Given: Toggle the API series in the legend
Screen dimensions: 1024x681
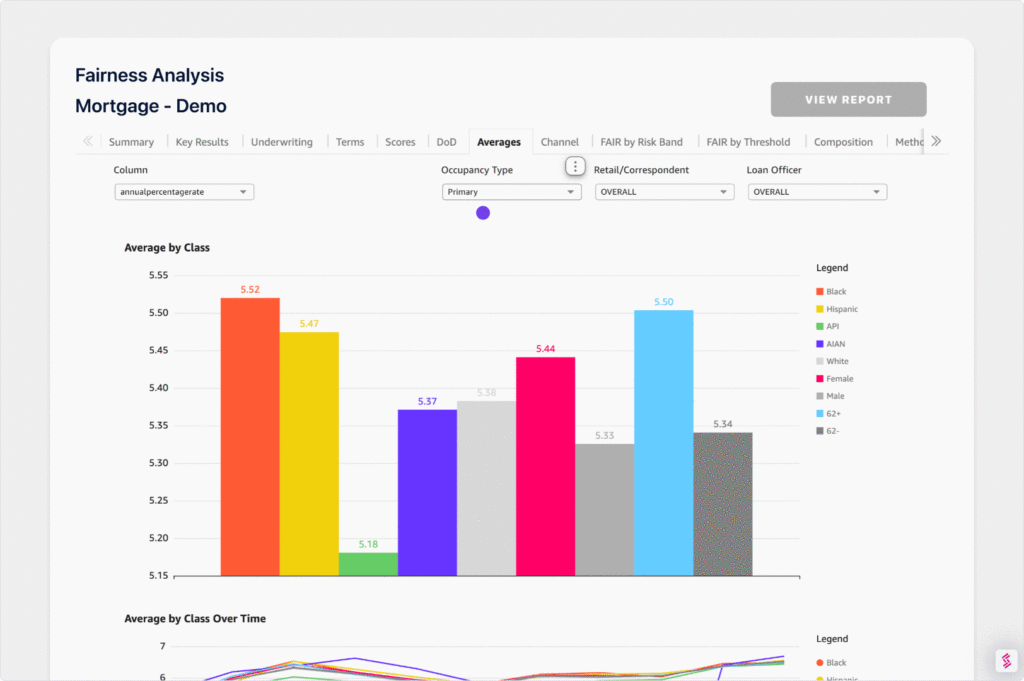Looking at the screenshot, I should pyautogui.click(x=833, y=327).
